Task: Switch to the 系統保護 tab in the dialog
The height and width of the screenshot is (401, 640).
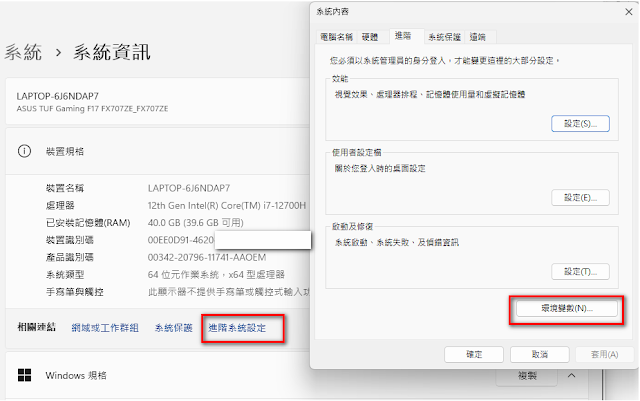Action: (444, 37)
